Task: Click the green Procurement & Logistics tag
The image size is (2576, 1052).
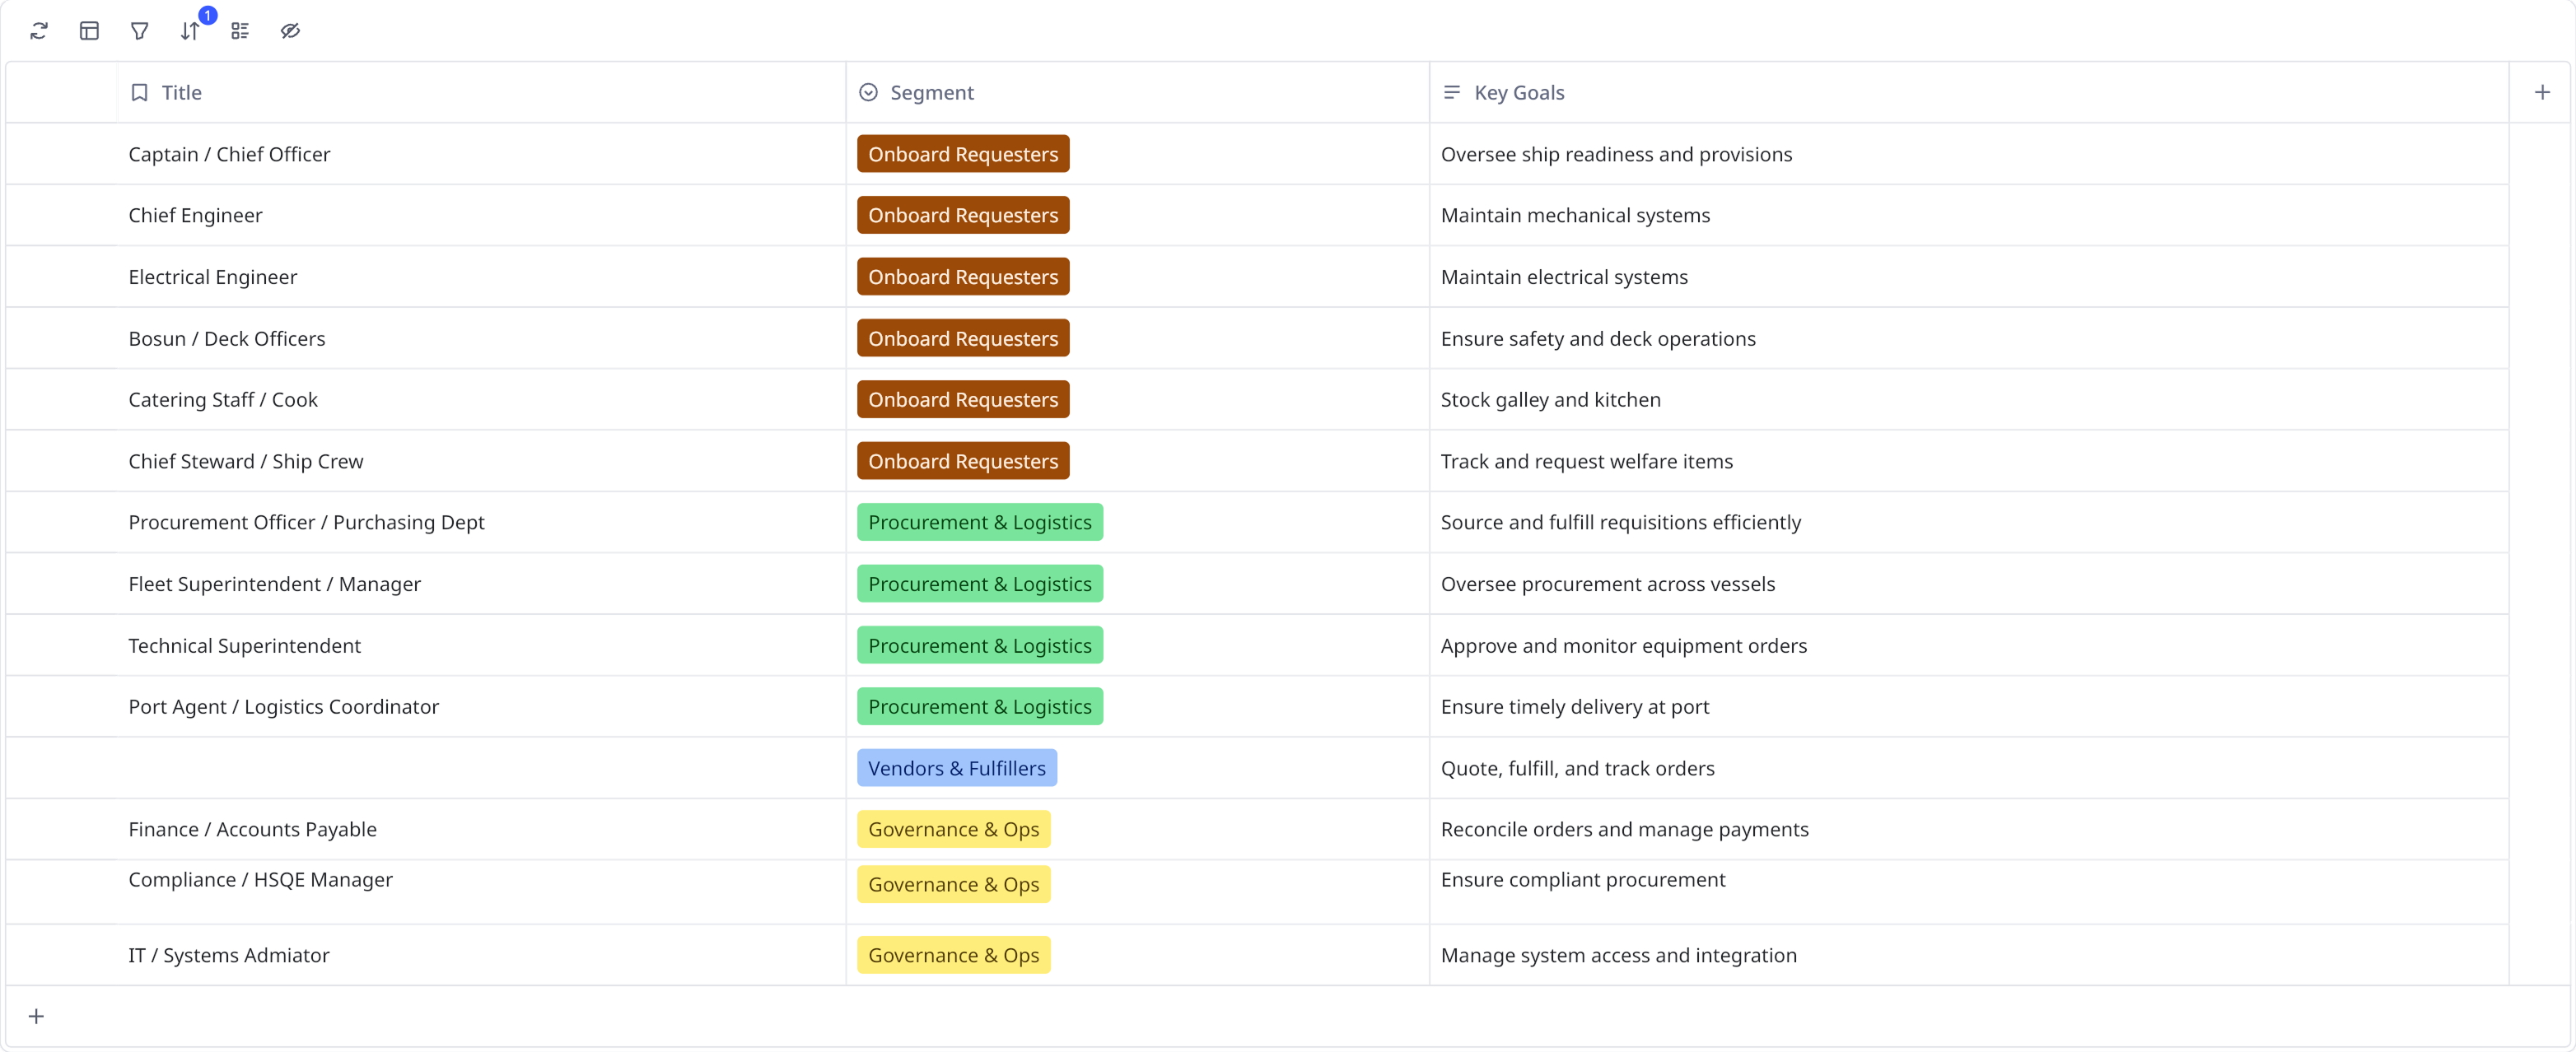Action: (x=979, y=522)
